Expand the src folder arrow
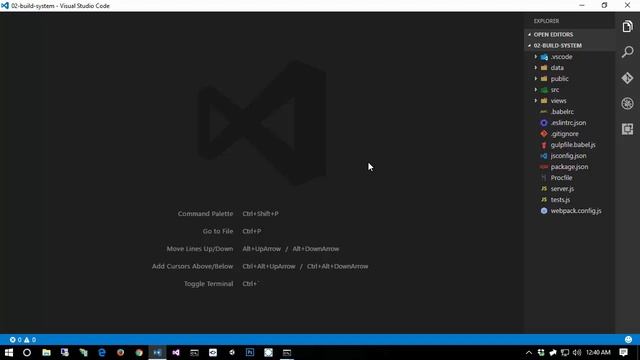 tap(536, 90)
